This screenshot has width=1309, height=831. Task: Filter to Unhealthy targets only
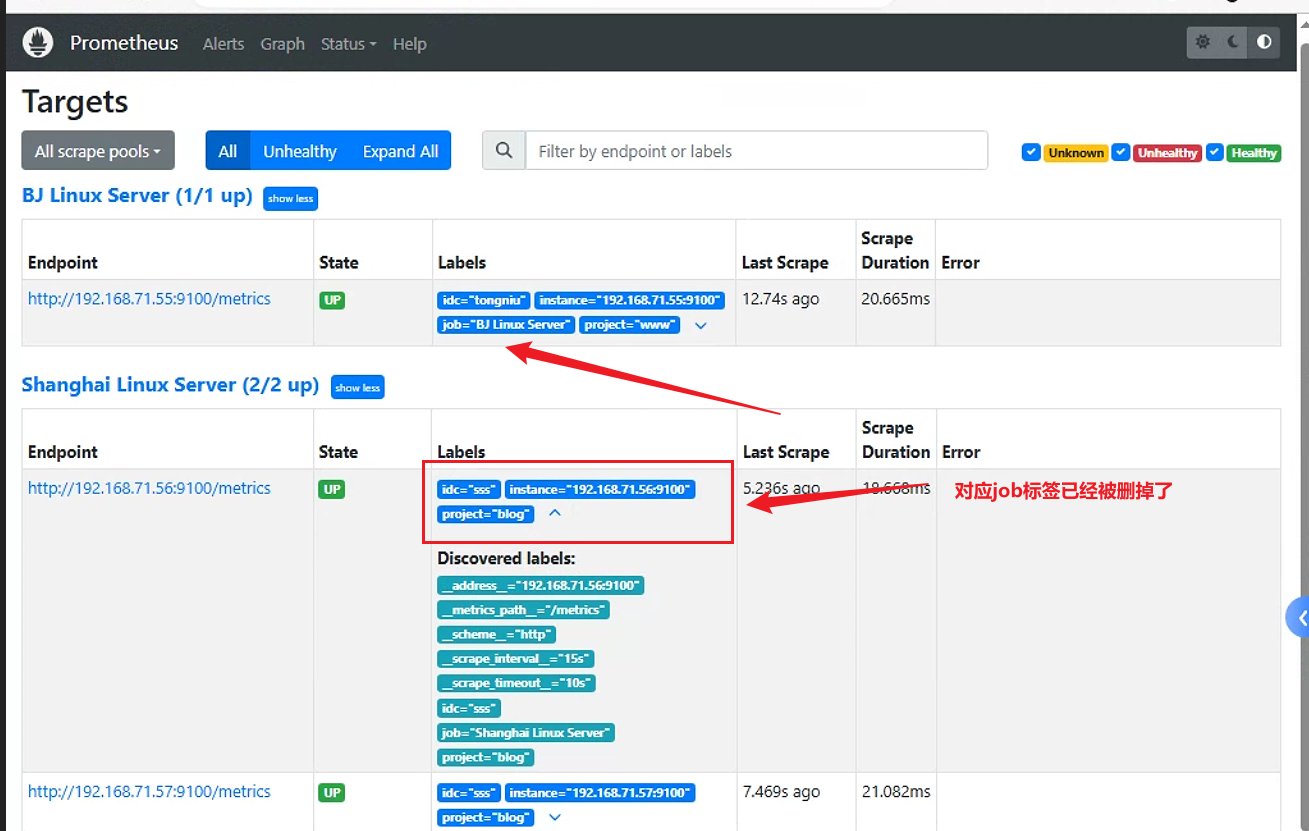click(x=300, y=151)
